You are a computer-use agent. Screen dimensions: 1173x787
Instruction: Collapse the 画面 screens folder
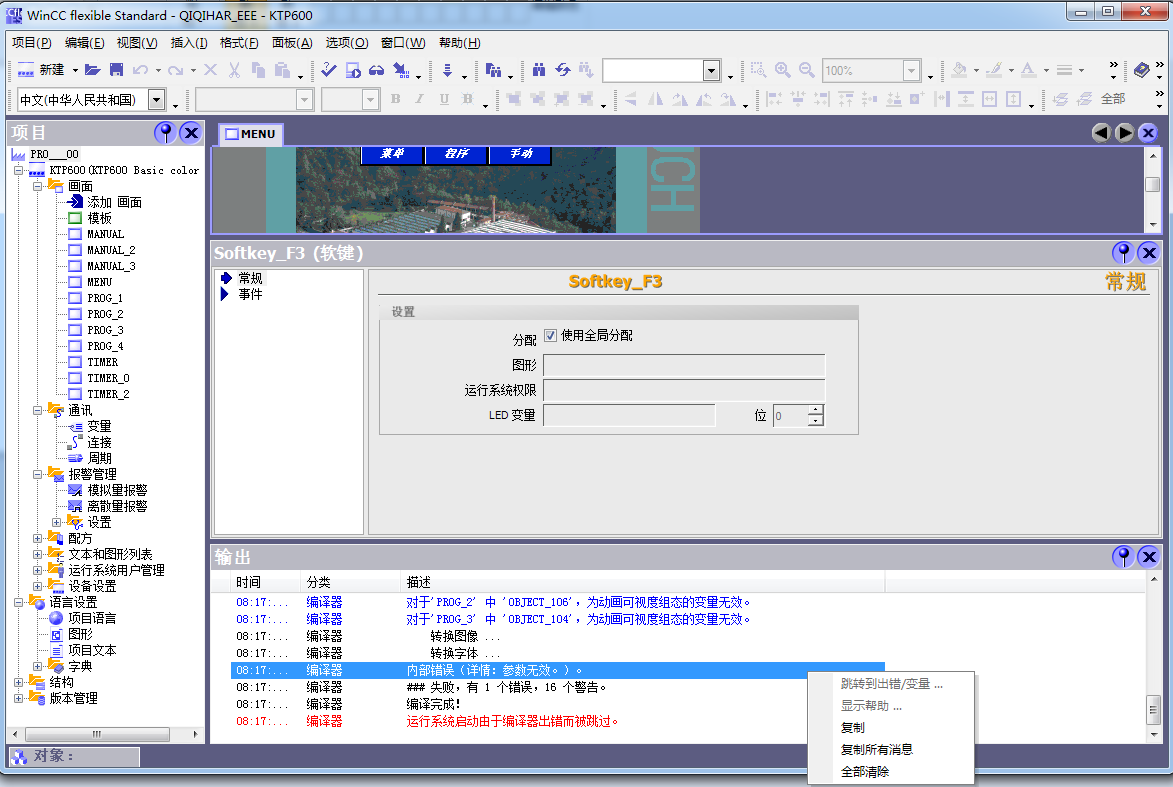pyautogui.click(x=37, y=186)
